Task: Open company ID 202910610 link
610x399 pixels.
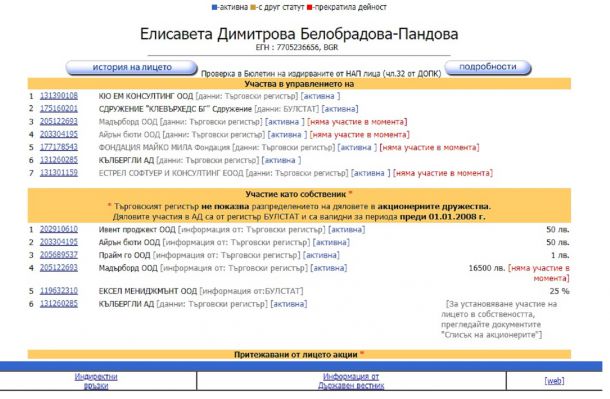Action: click(x=59, y=229)
